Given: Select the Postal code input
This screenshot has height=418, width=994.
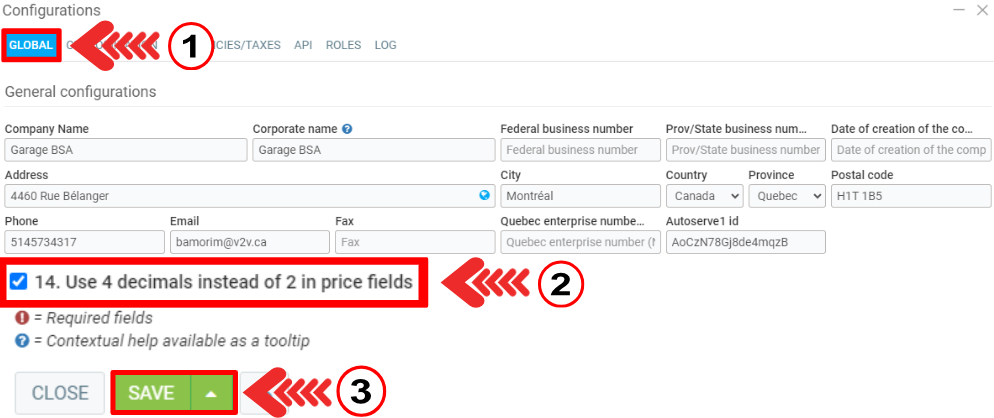Looking at the screenshot, I should pos(910,196).
